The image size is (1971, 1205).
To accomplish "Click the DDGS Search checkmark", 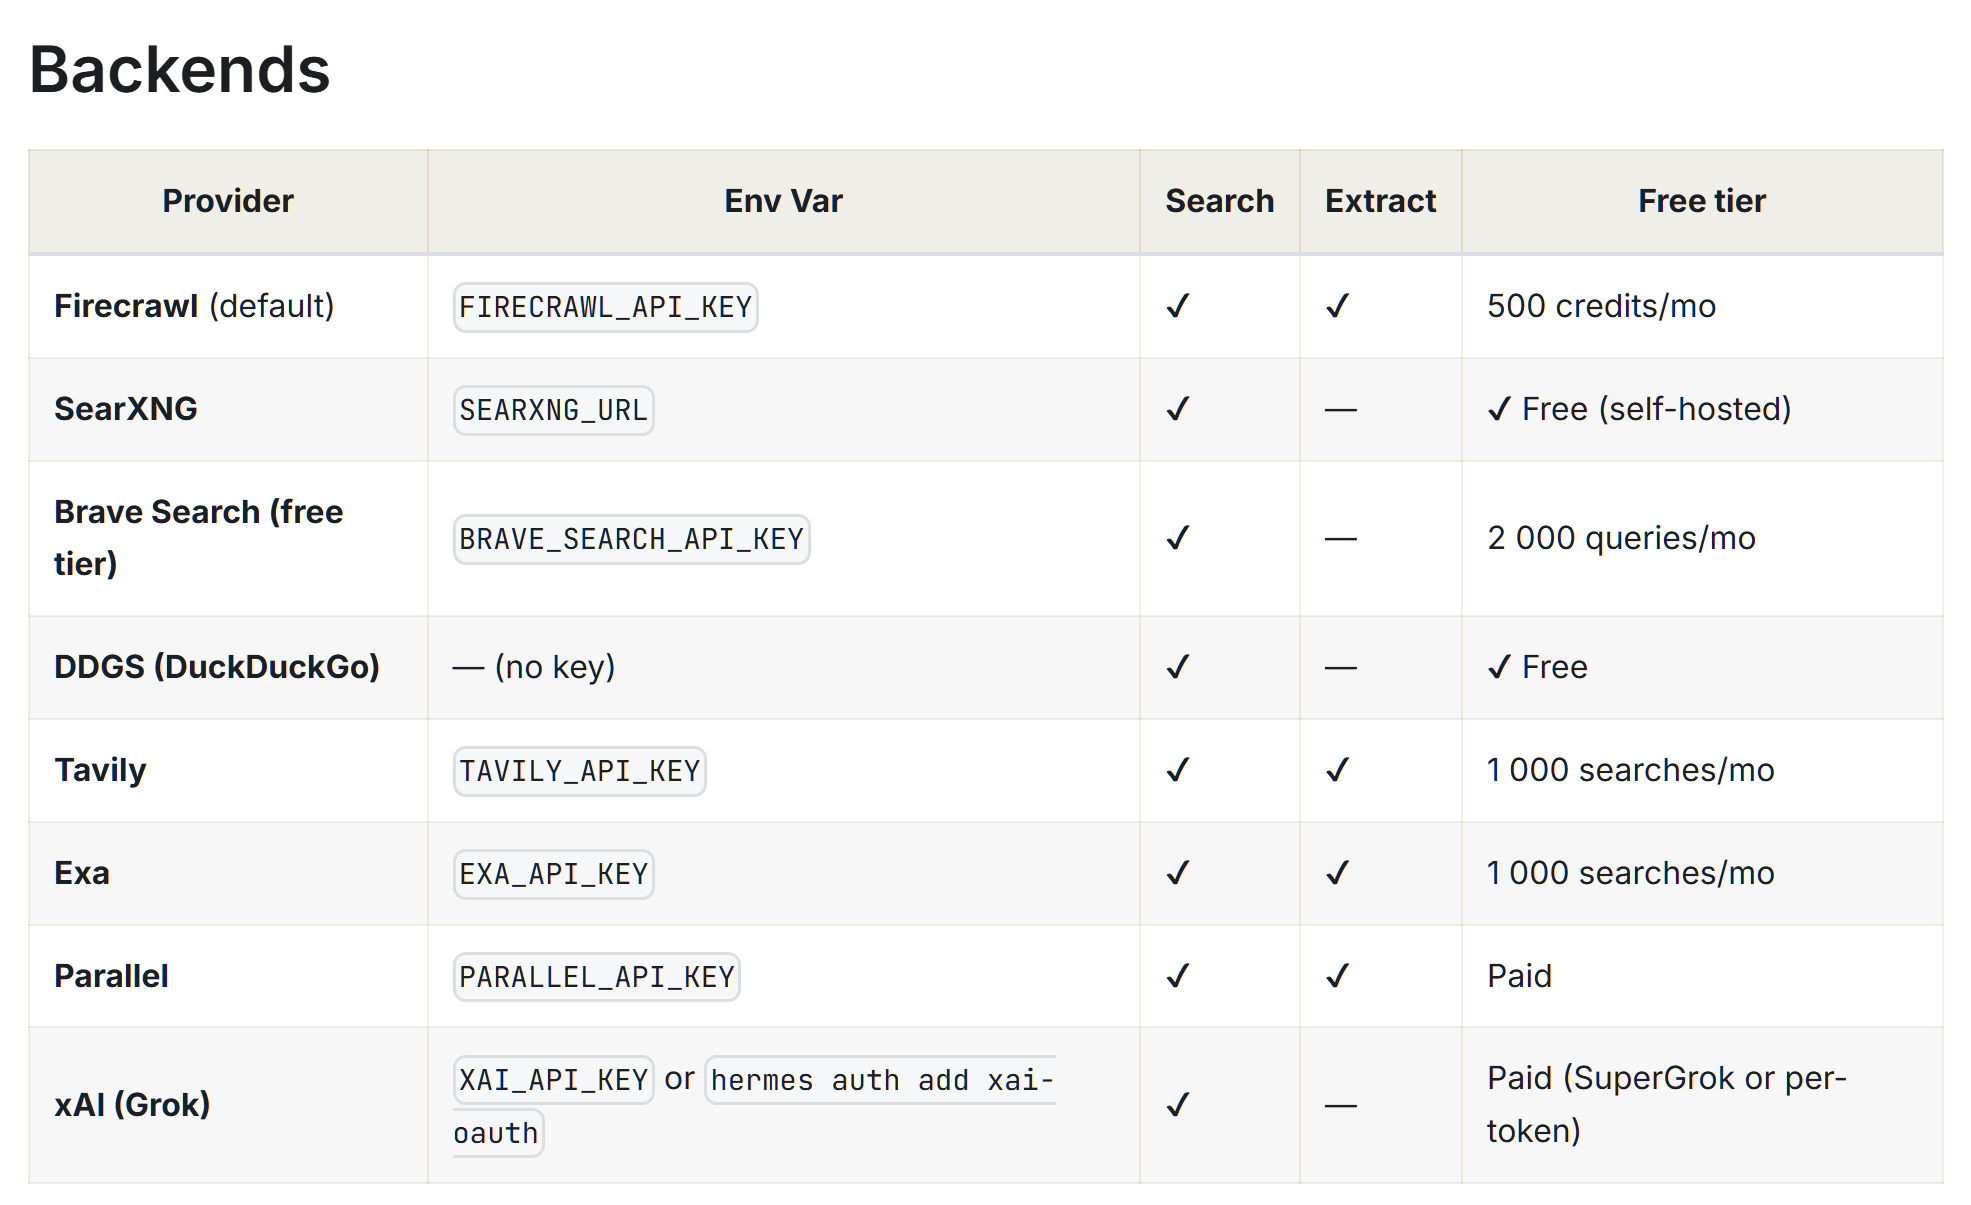I will [1178, 667].
